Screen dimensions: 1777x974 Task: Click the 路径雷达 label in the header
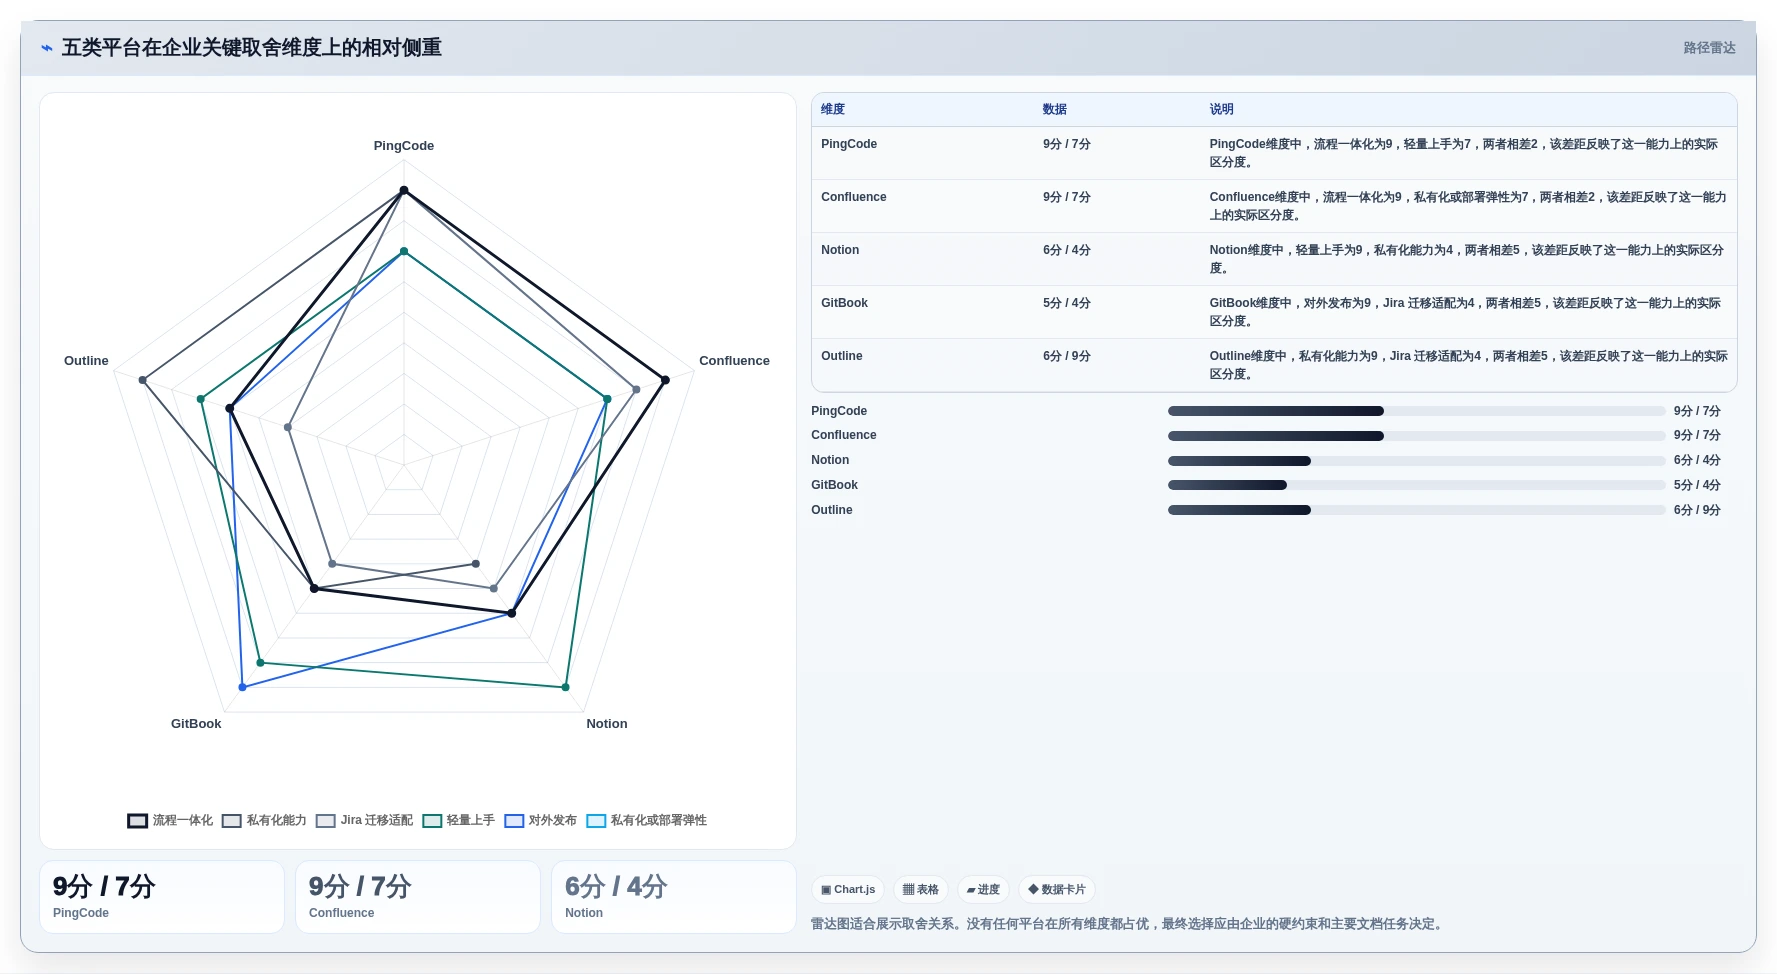coord(1709,48)
